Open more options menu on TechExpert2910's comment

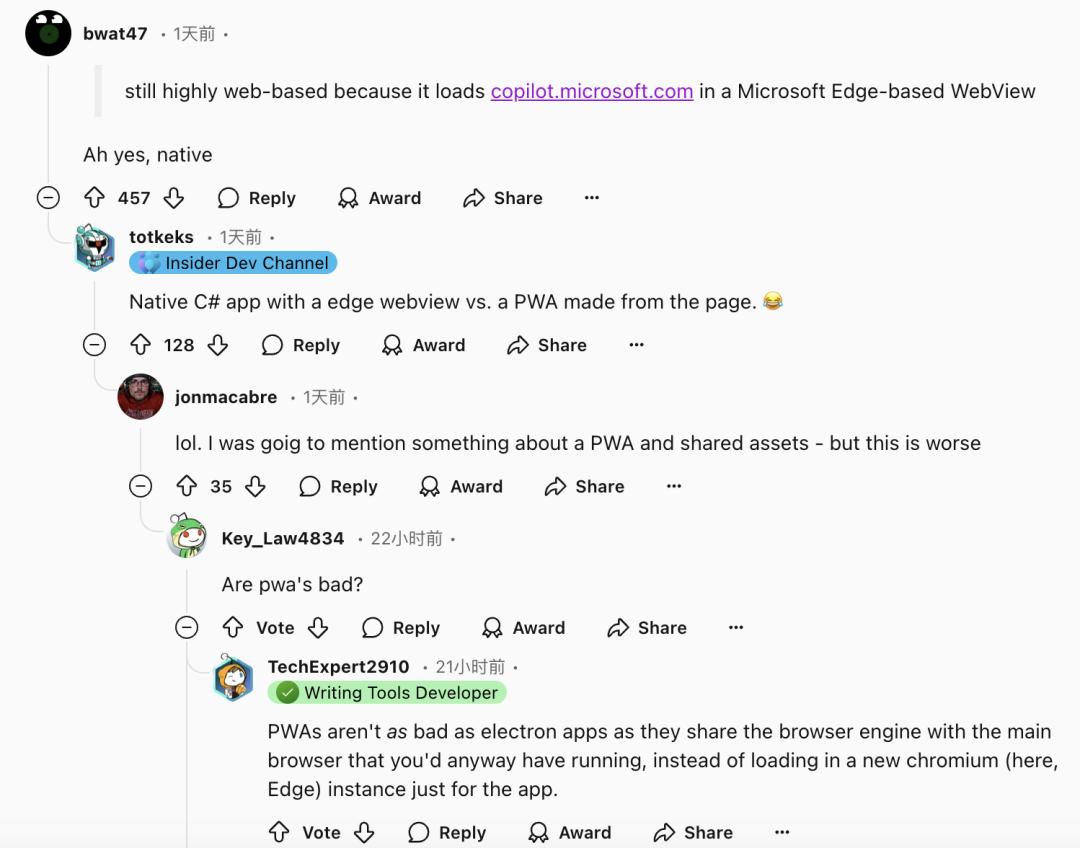pyautogui.click(x=782, y=833)
